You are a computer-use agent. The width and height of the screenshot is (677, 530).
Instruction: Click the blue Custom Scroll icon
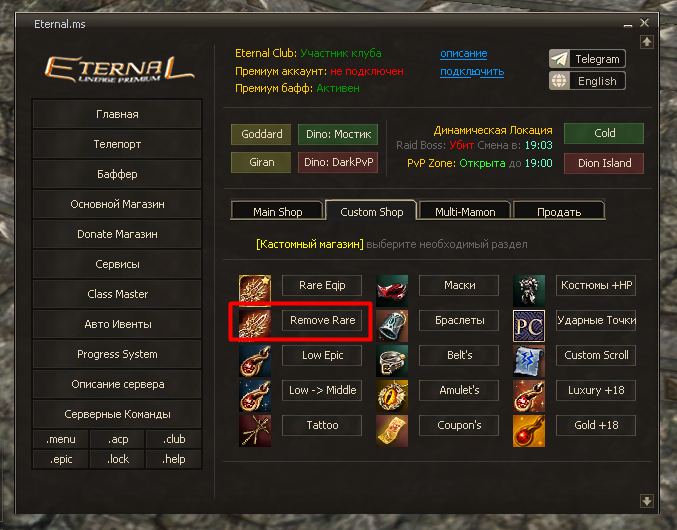click(529, 361)
